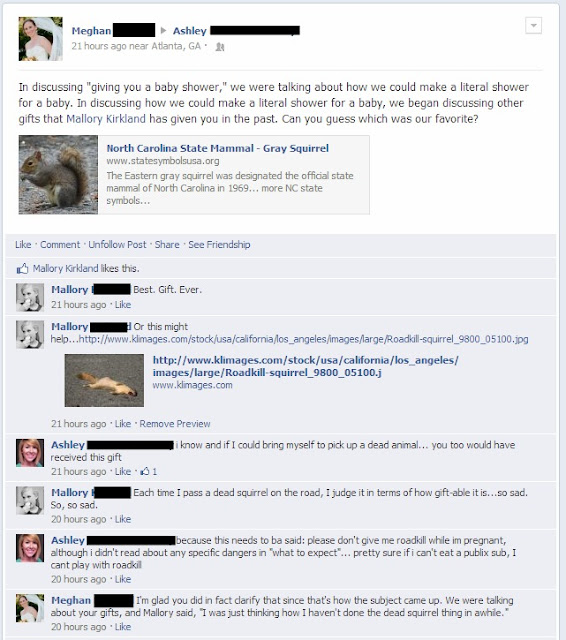566x640 pixels.
Task: Open the roadkill squirrel preview image
Action: [104, 380]
